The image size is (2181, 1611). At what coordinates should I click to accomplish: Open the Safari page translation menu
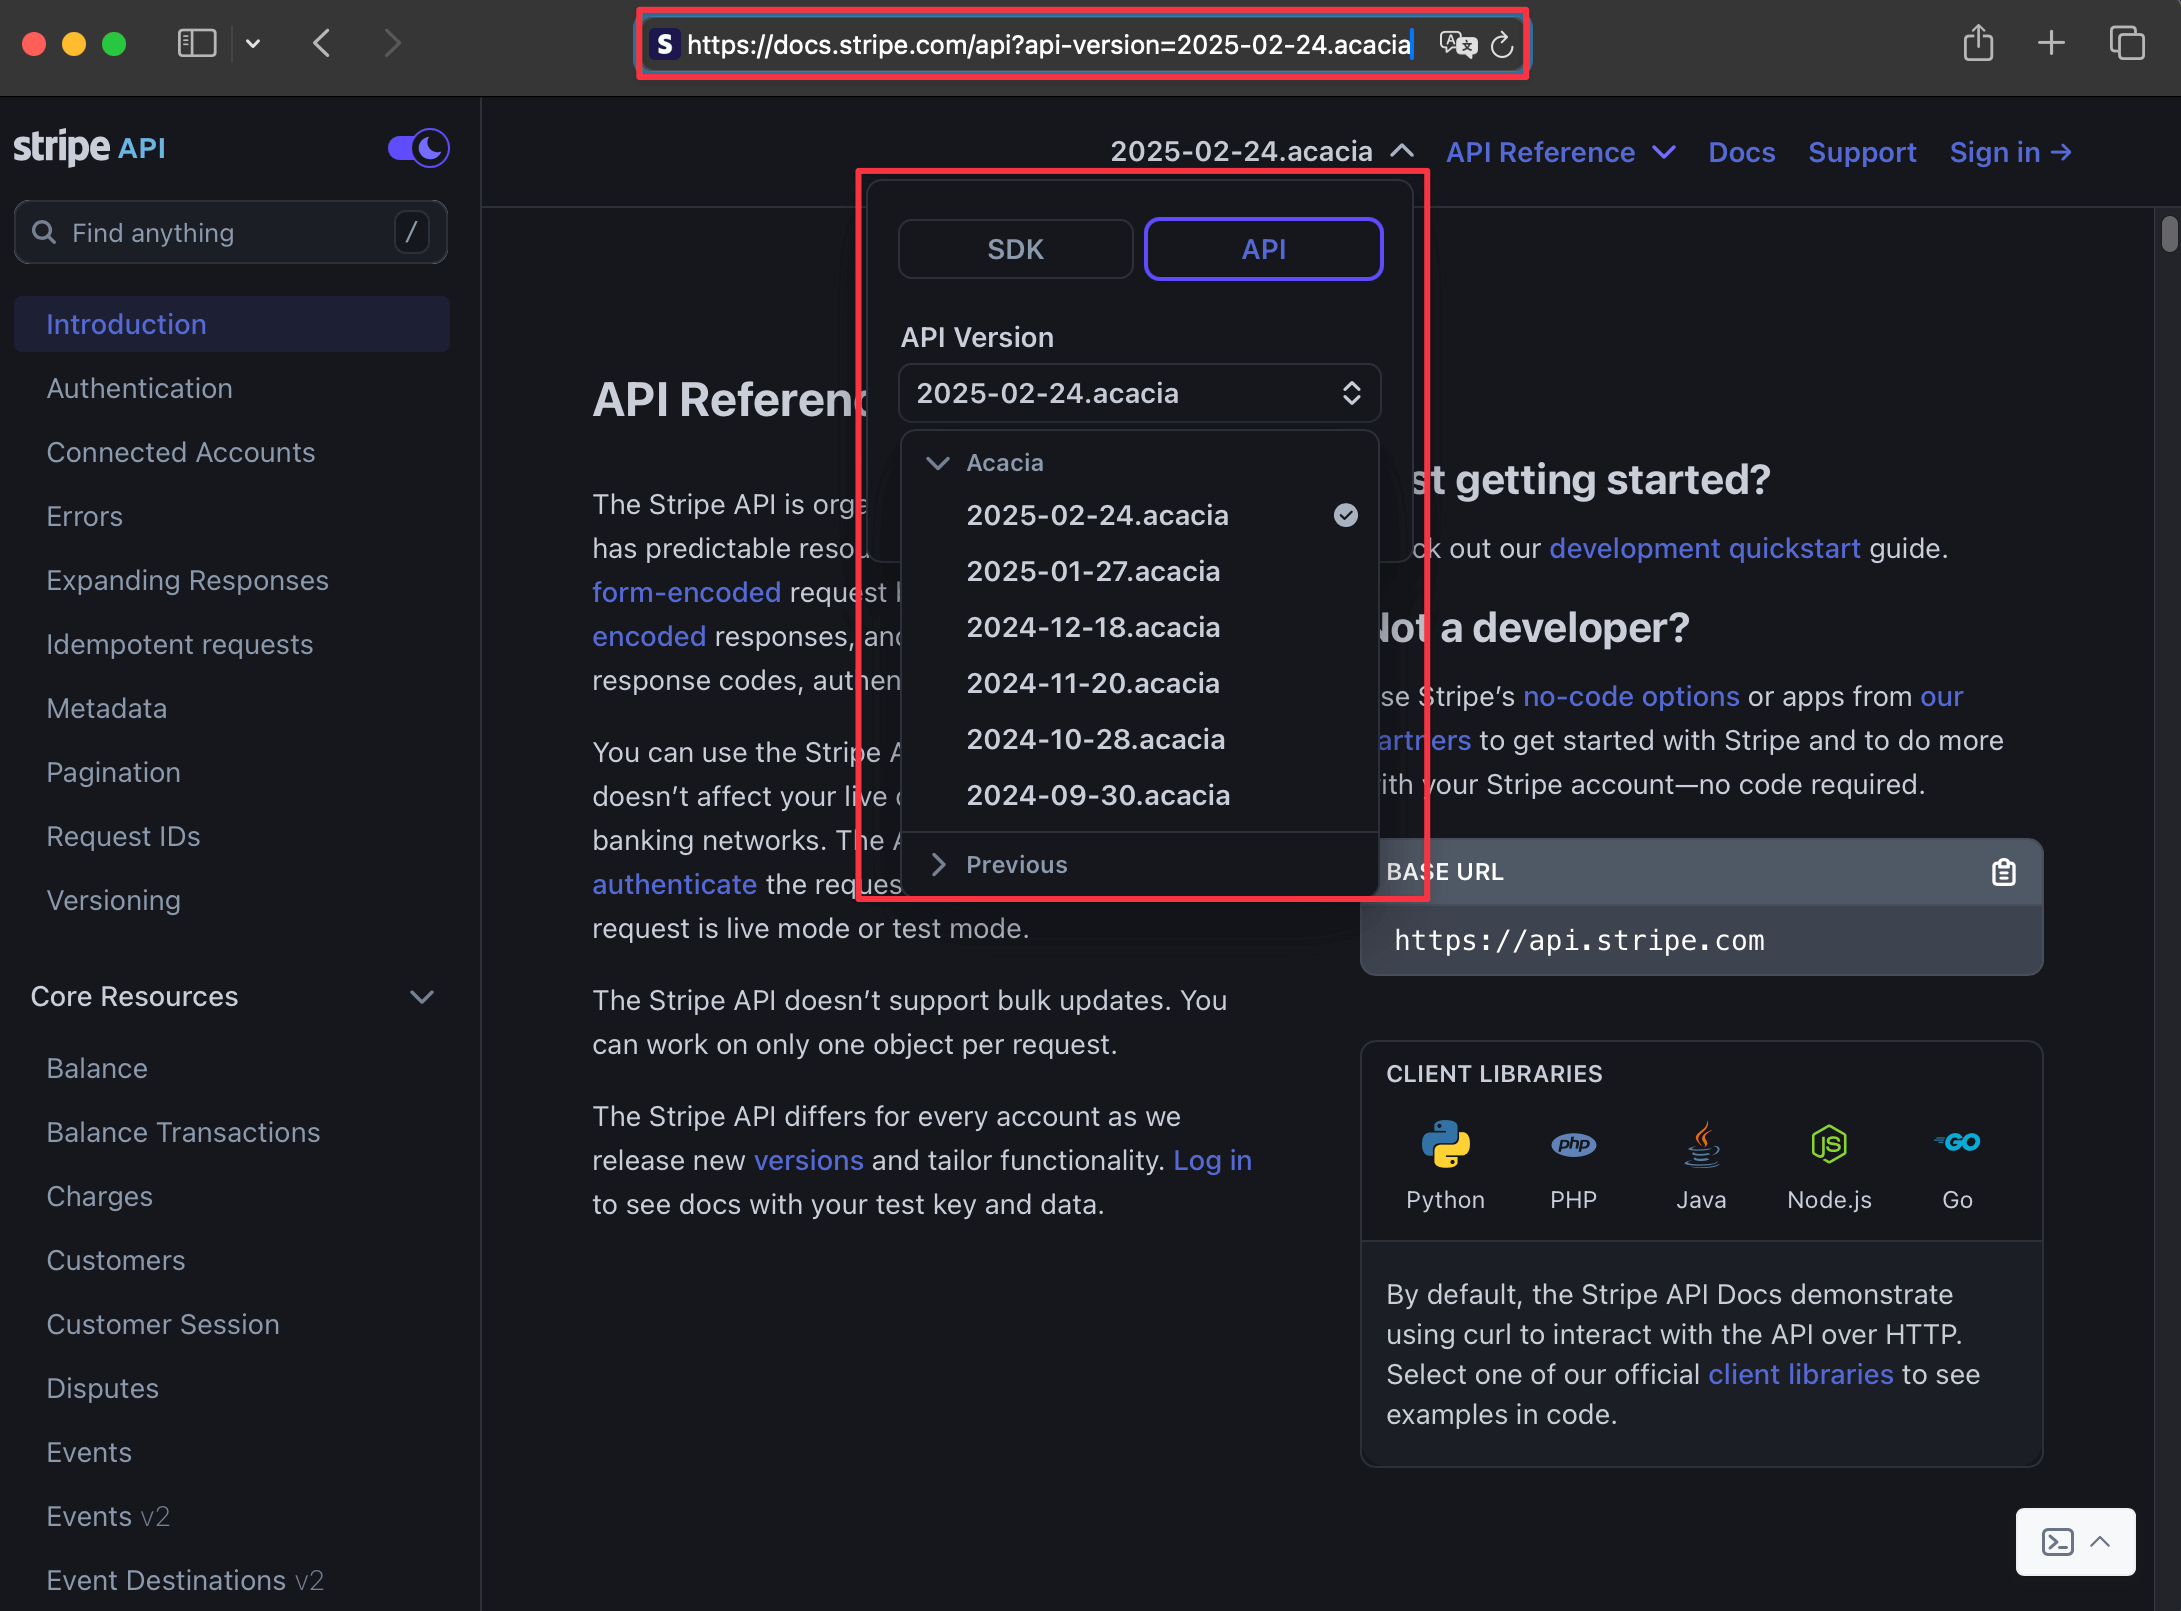[x=1459, y=44]
